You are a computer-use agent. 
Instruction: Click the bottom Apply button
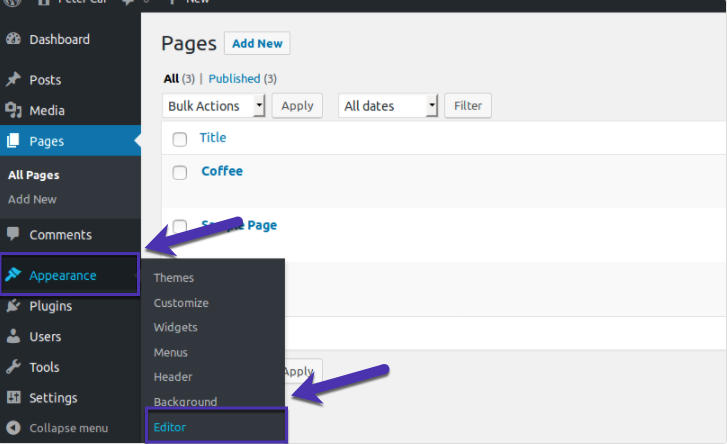pos(303,371)
